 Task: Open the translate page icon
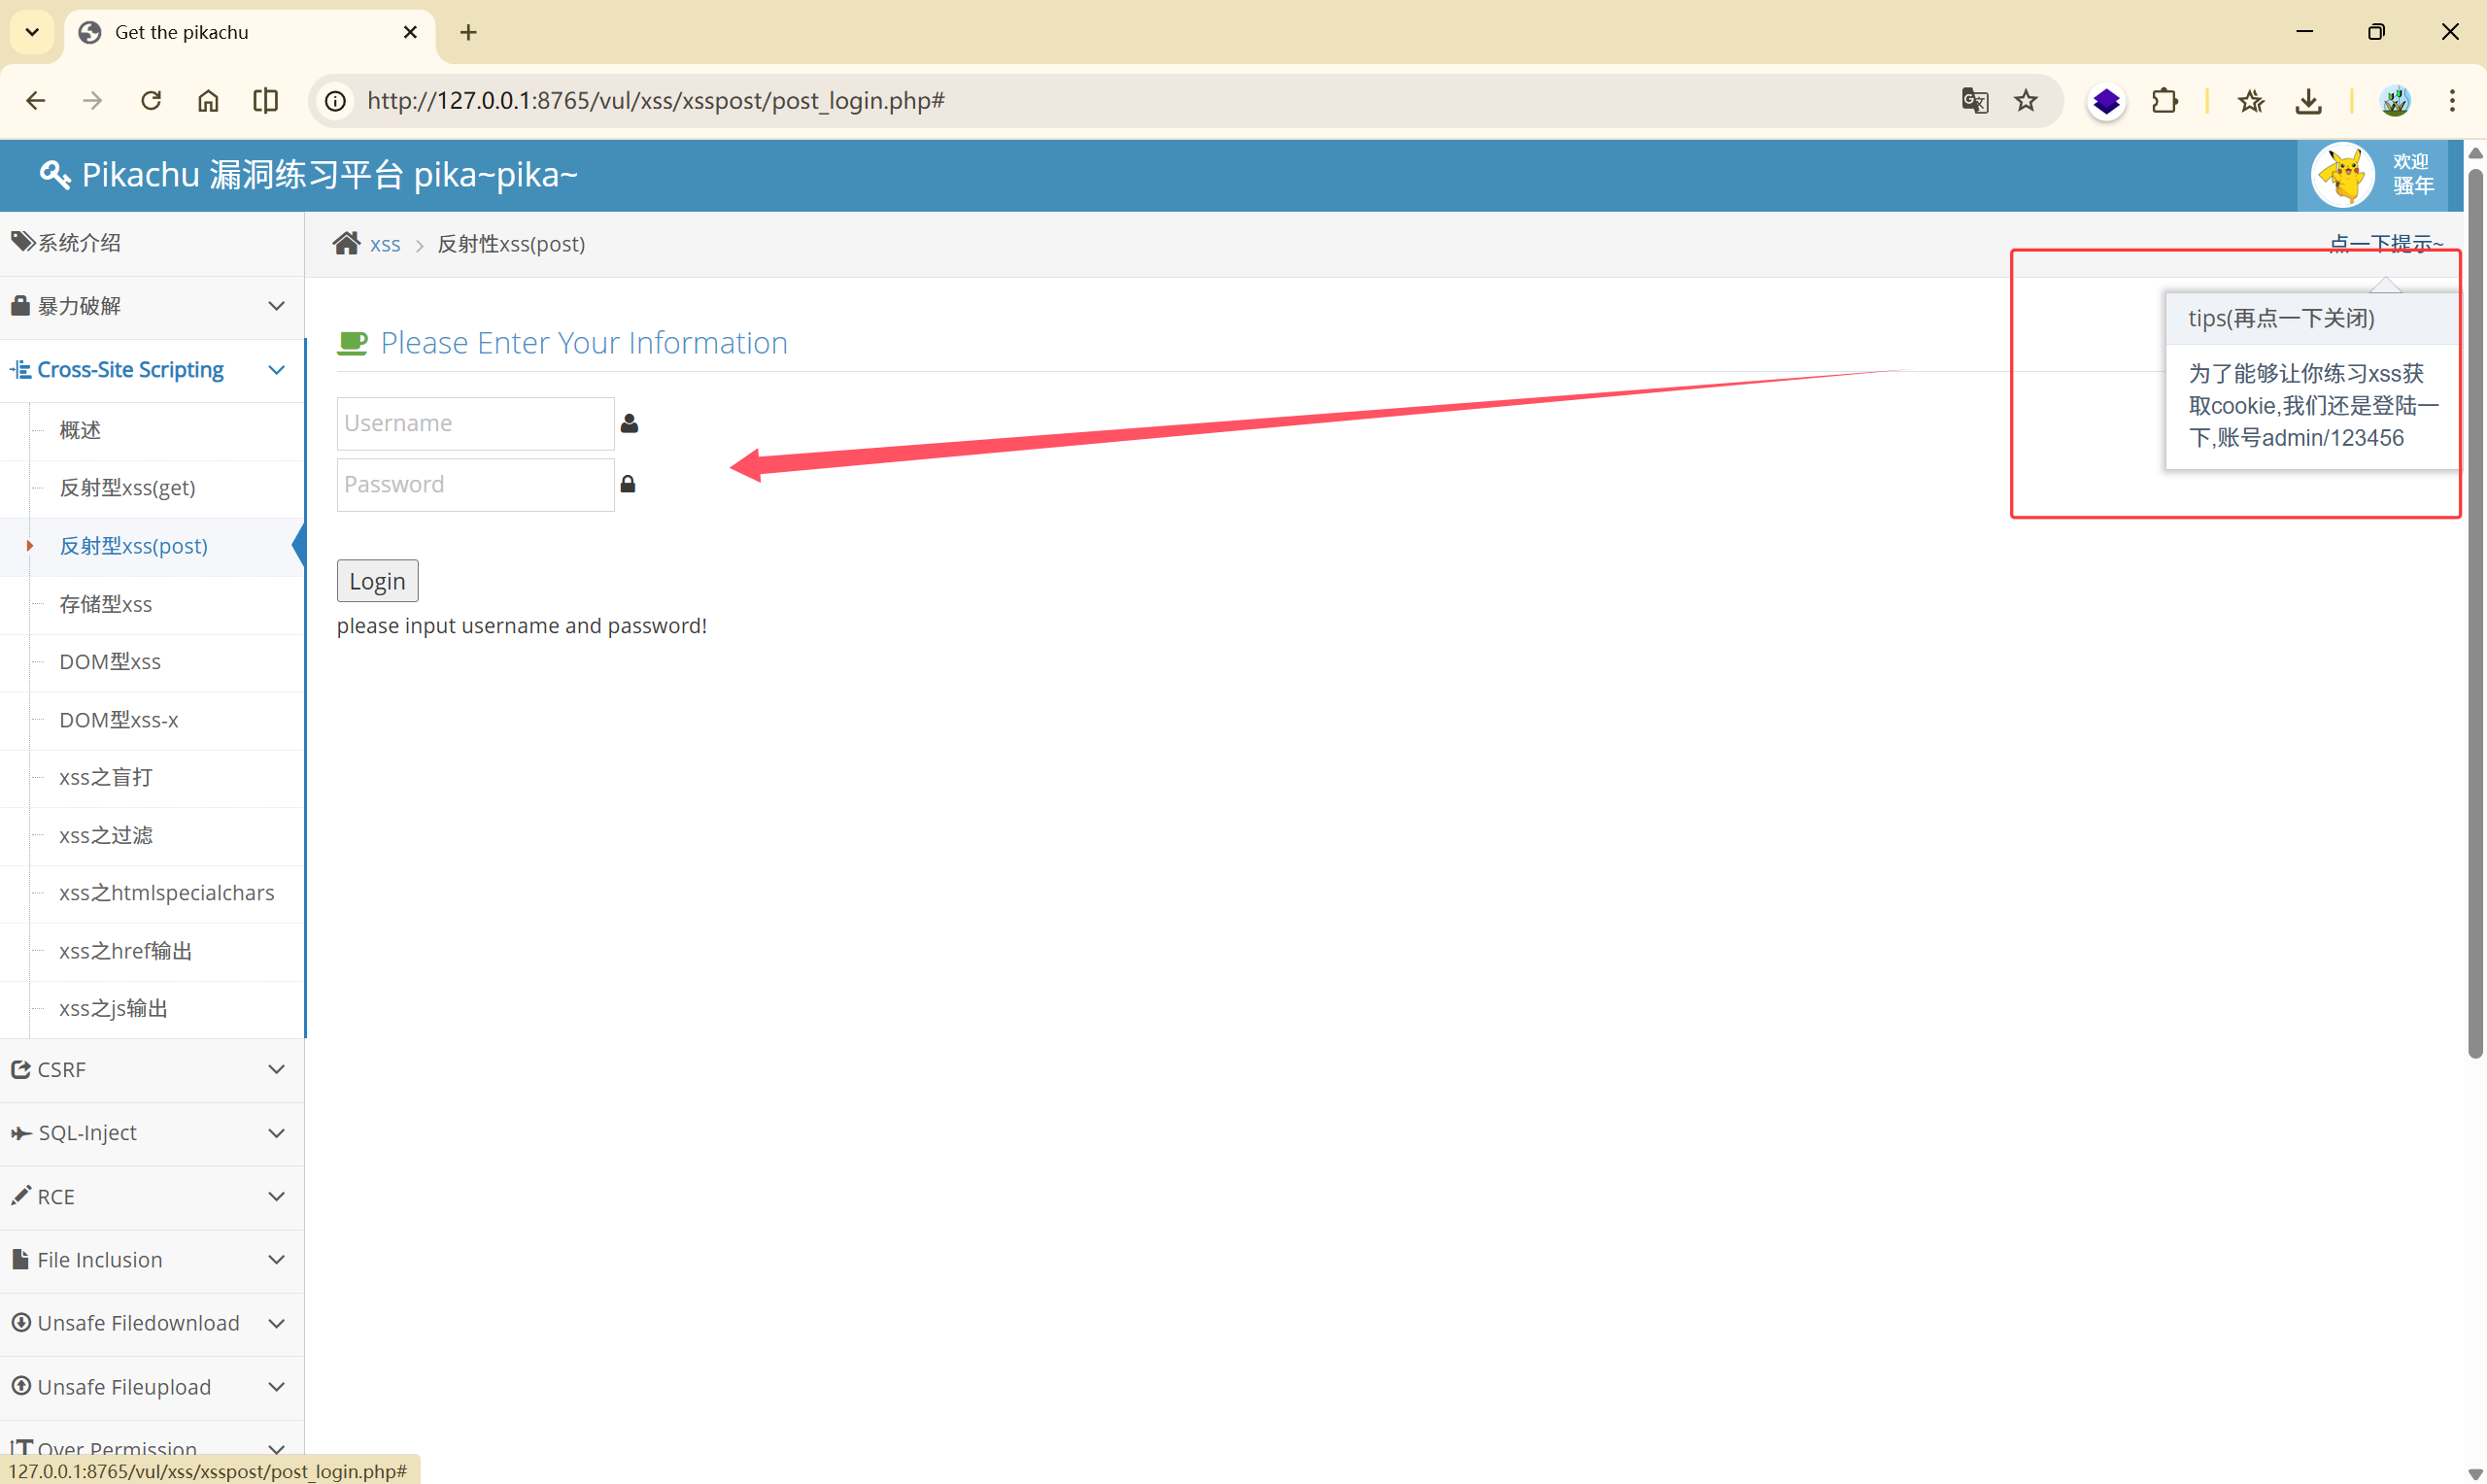point(1974,100)
